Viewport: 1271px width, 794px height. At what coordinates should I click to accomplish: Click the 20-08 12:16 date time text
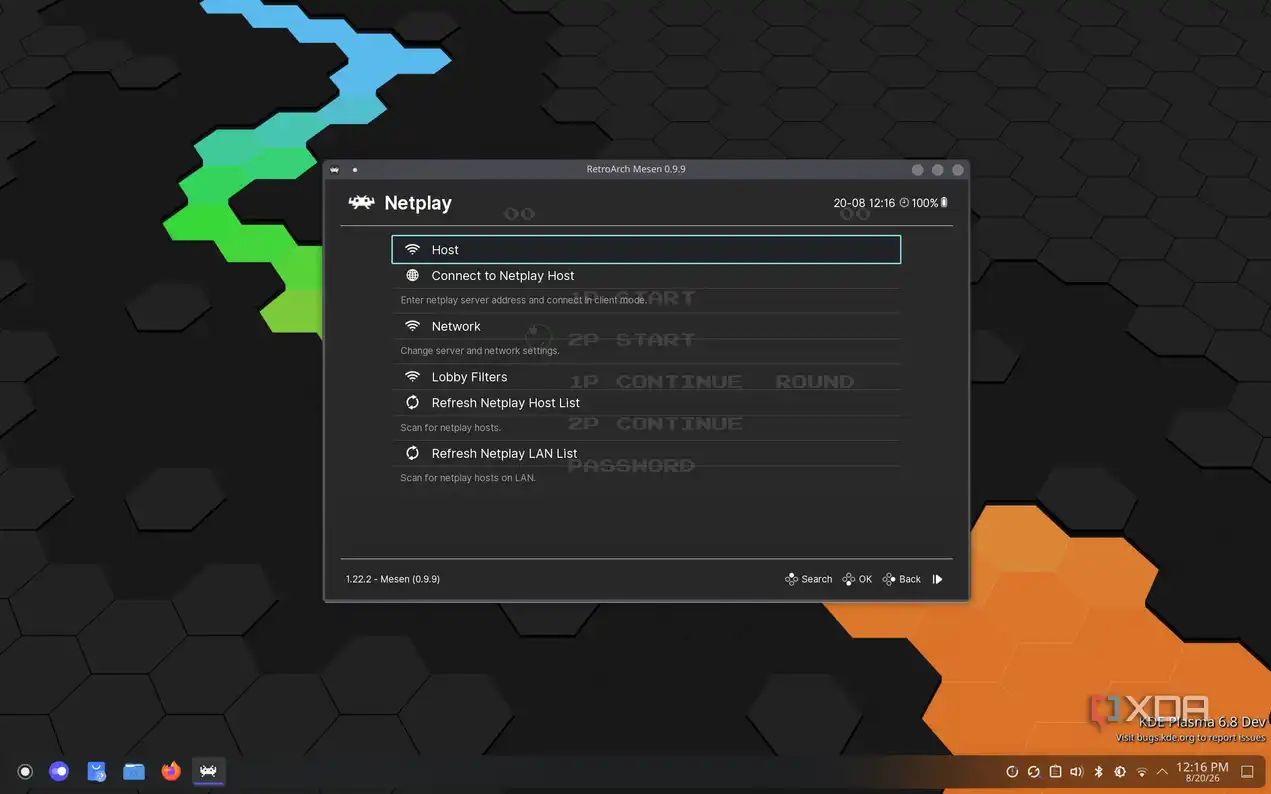tap(864, 203)
